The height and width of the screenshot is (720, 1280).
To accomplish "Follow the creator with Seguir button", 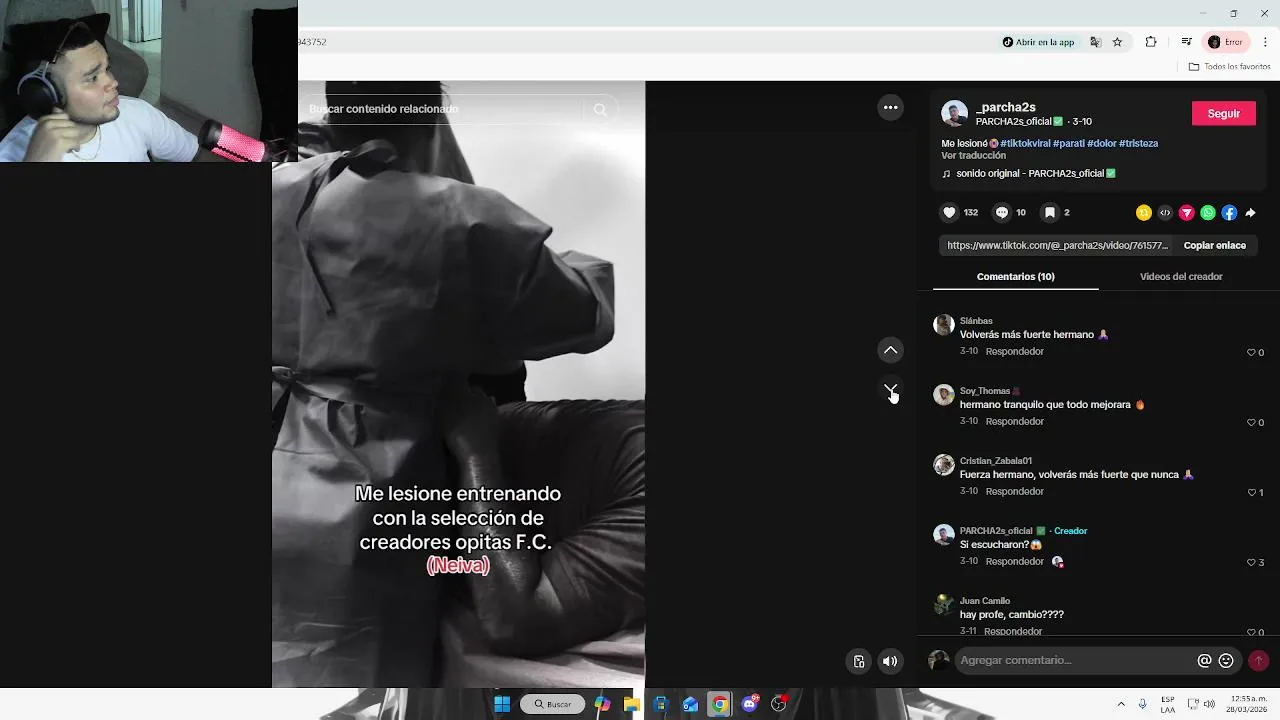I will (1223, 114).
